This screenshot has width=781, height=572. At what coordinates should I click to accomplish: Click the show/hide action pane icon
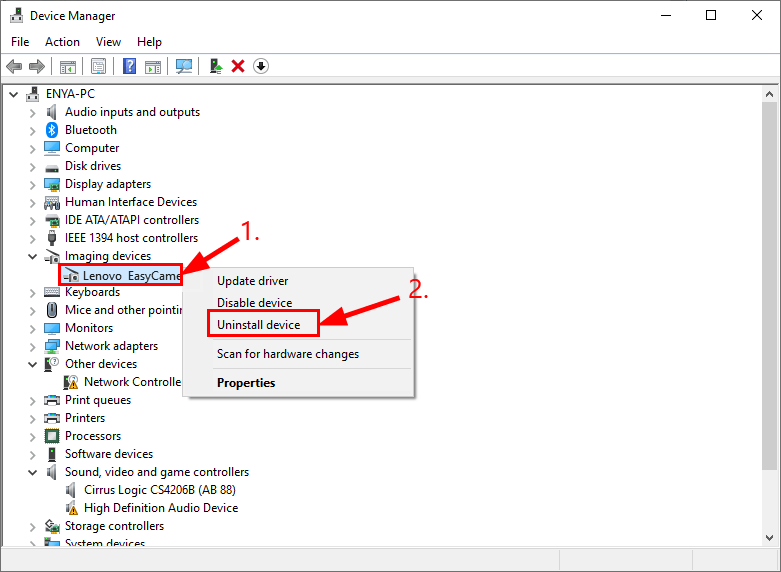coord(153,66)
